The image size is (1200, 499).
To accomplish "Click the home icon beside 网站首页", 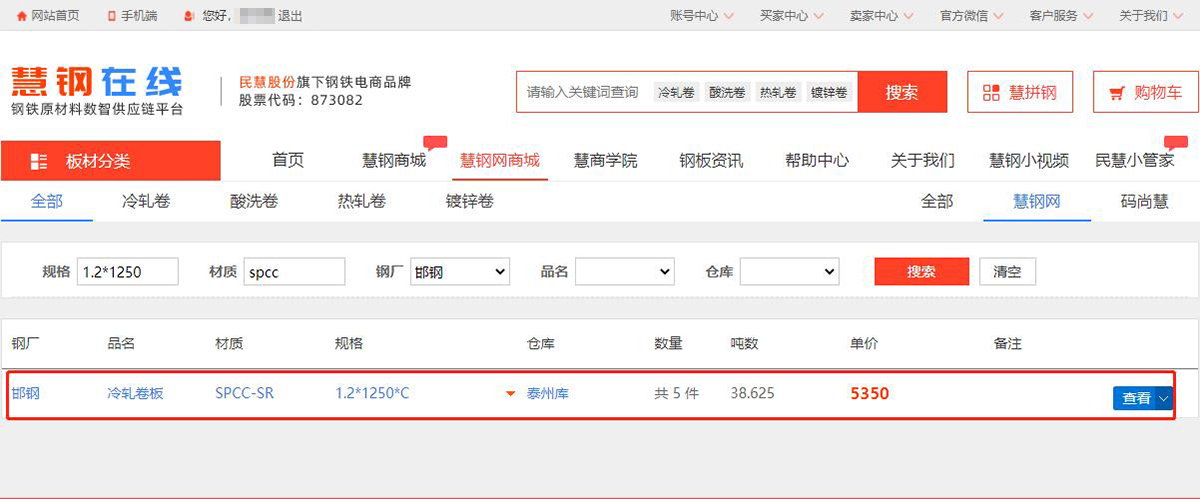I will (21, 16).
